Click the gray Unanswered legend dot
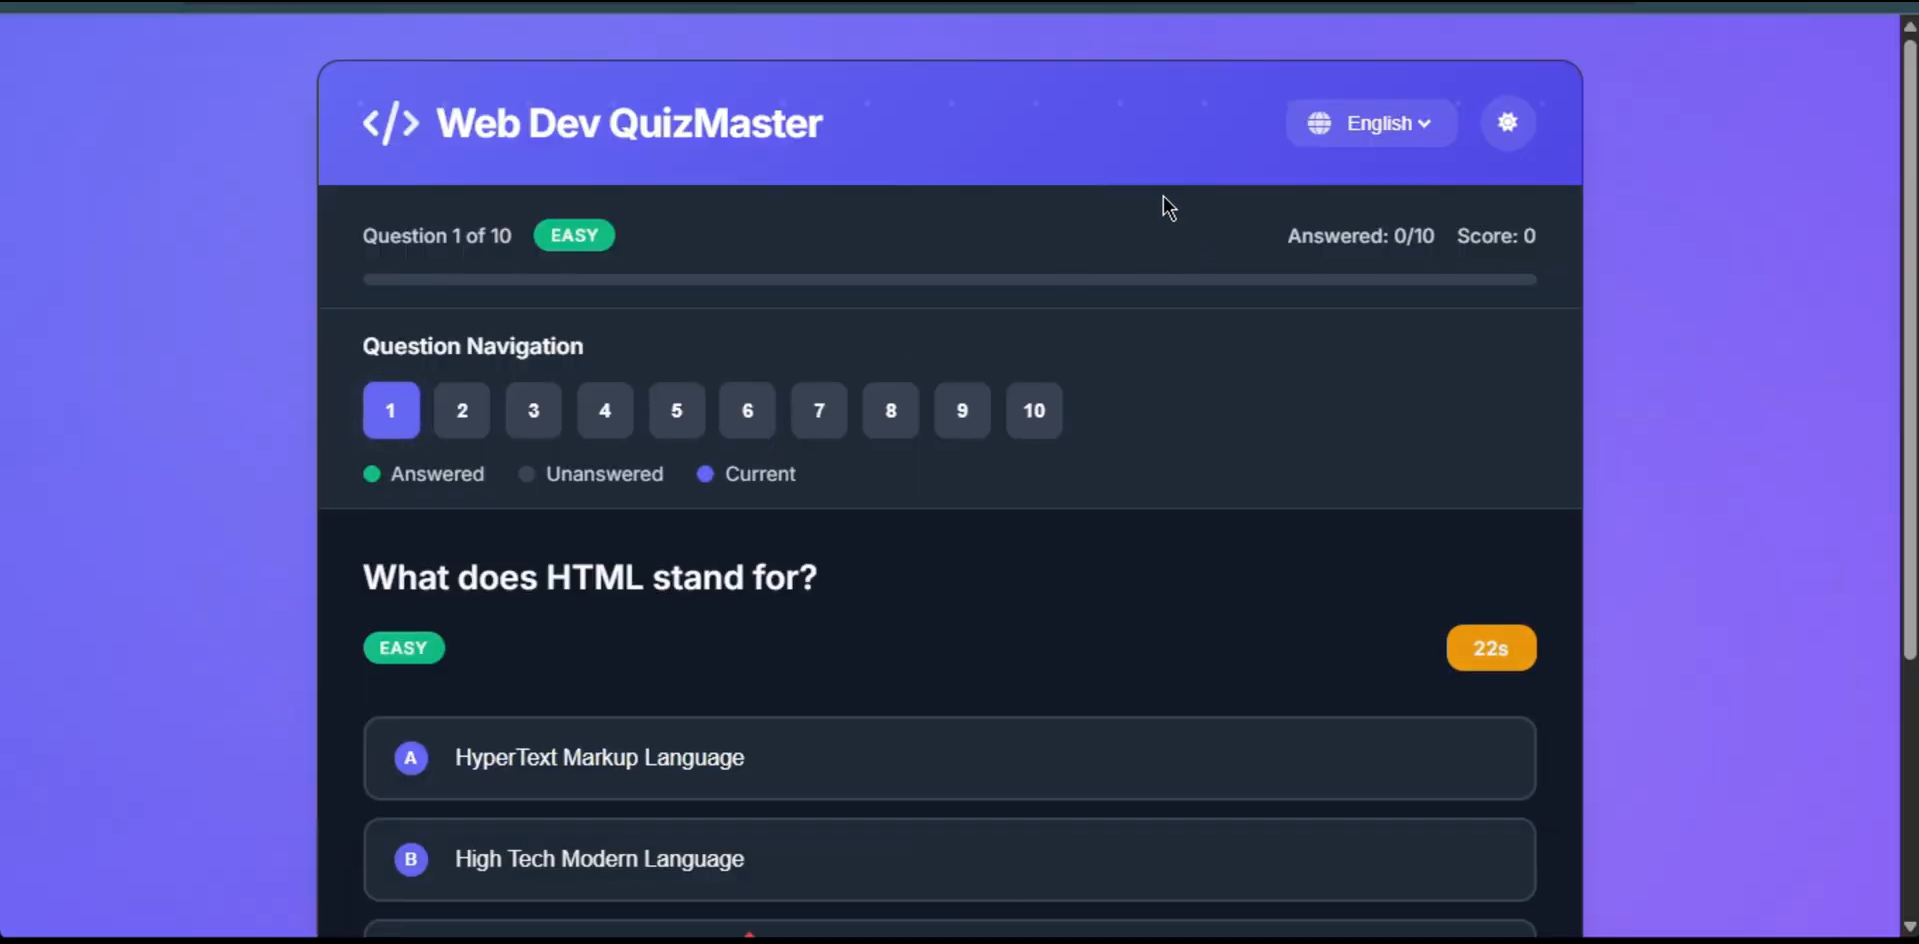The width and height of the screenshot is (1919, 944). tap(526, 473)
